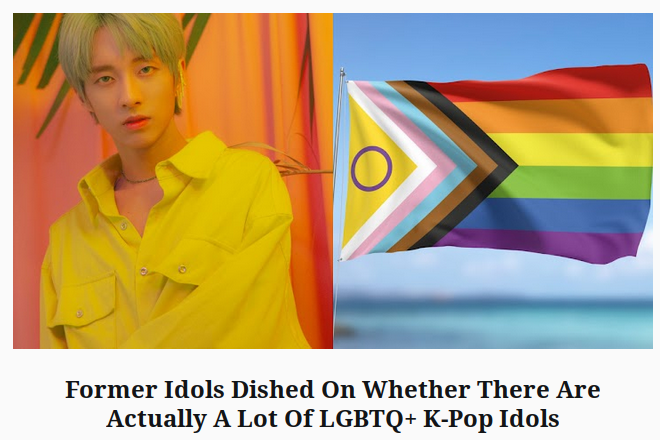The height and width of the screenshot is (440, 660).
Task: Click the purple intersex circle on flag
Action: tap(372, 168)
